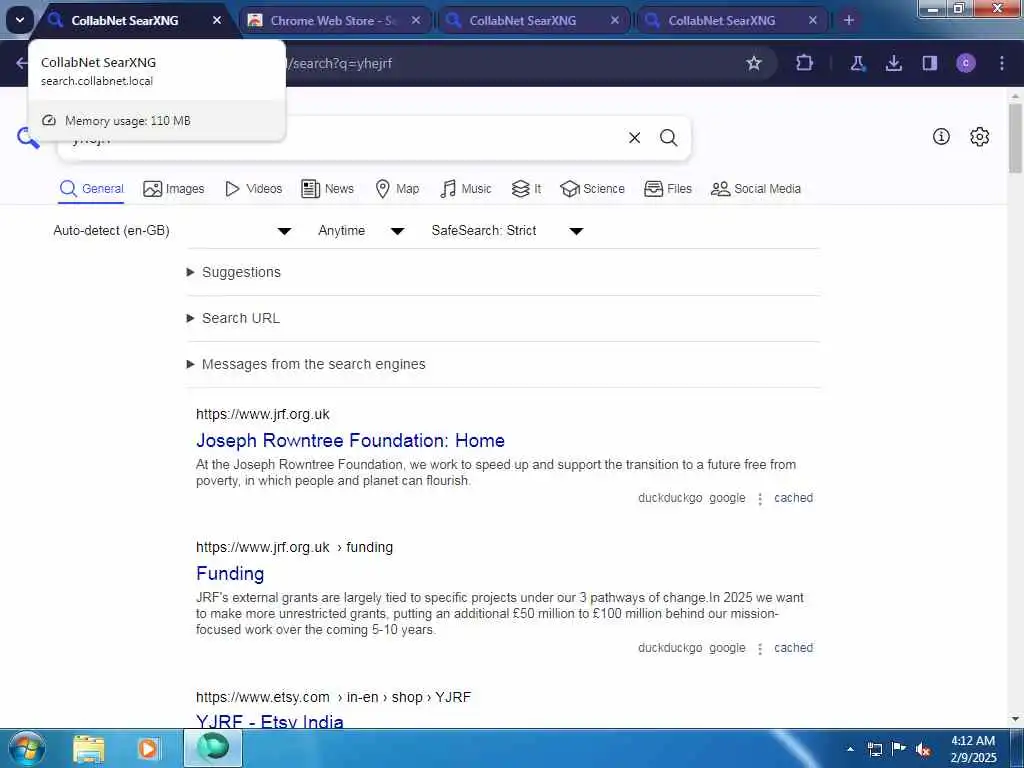Viewport: 1024px width, 768px height.
Task: Click the muted volume tray icon
Action: coord(923,750)
